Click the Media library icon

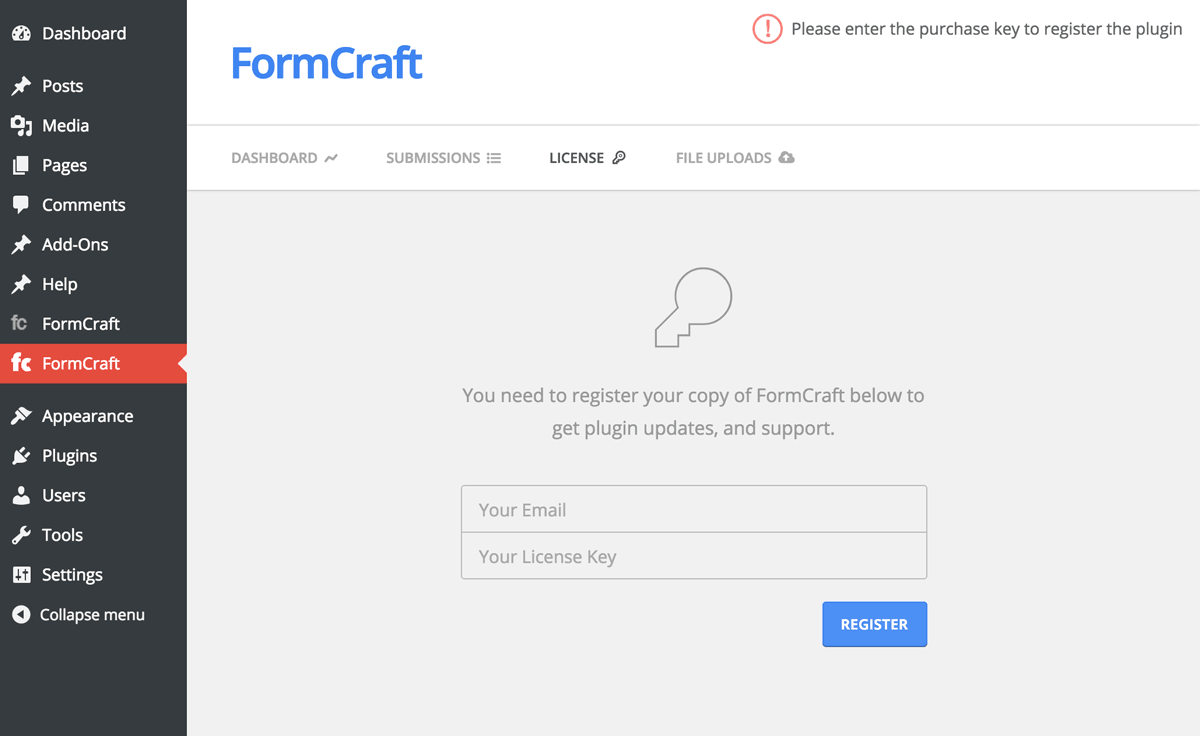coord(21,125)
